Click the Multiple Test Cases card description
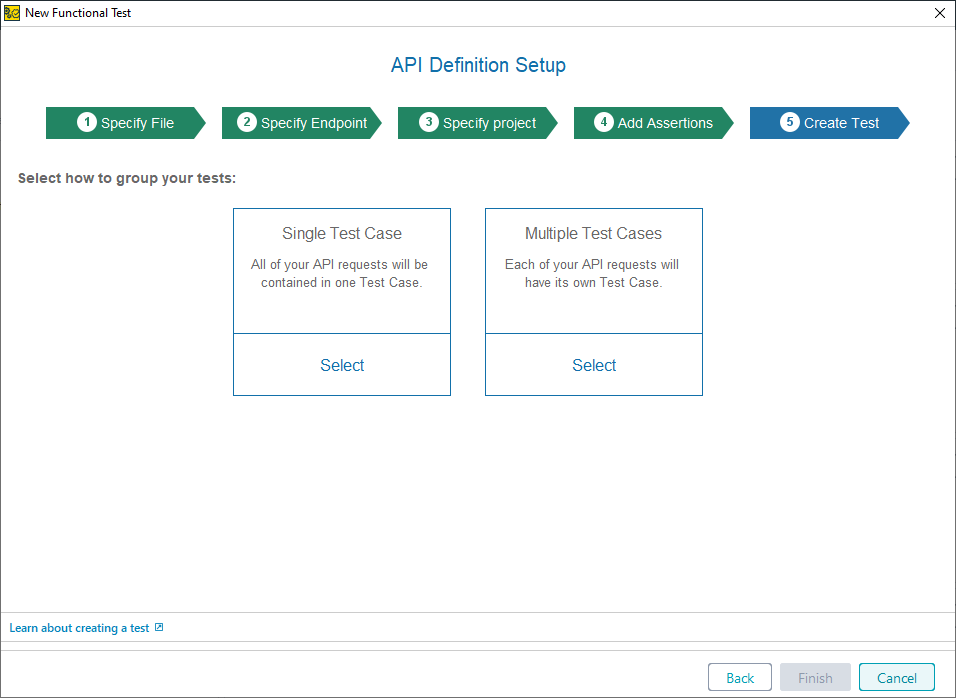 pos(593,273)
